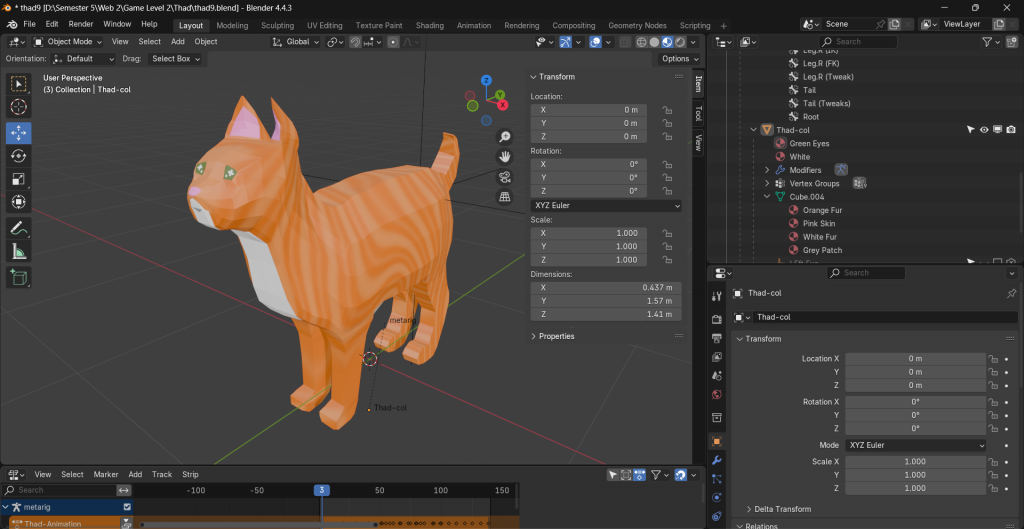This screenshot has width=1024, height=529.
Task: Expand the Delta Transform panel
Action: coord(782,509)
